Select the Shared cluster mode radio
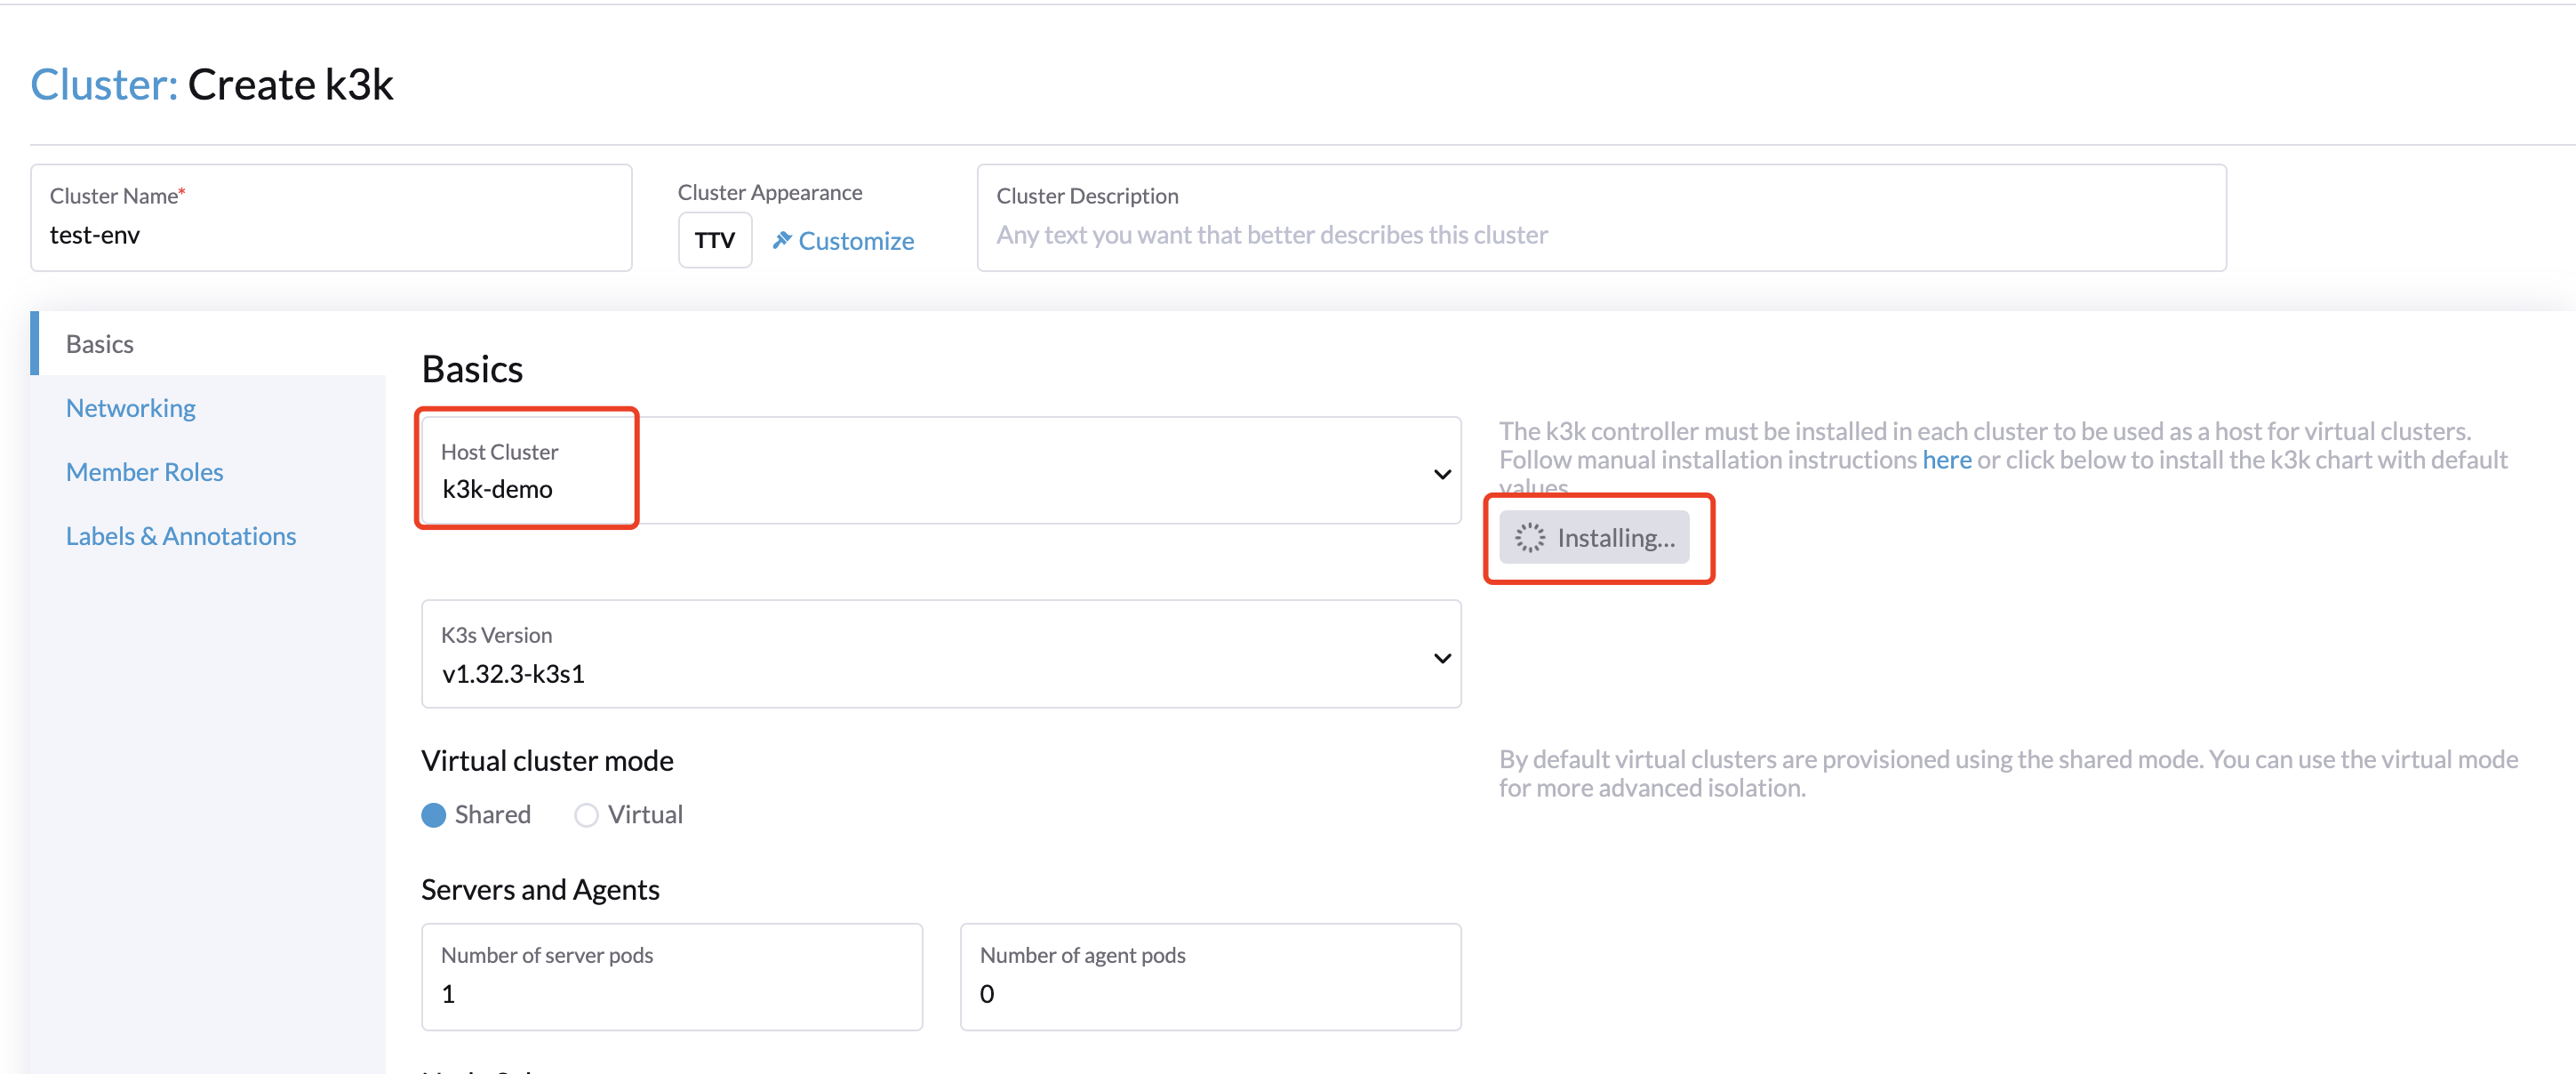 point(434,815)
